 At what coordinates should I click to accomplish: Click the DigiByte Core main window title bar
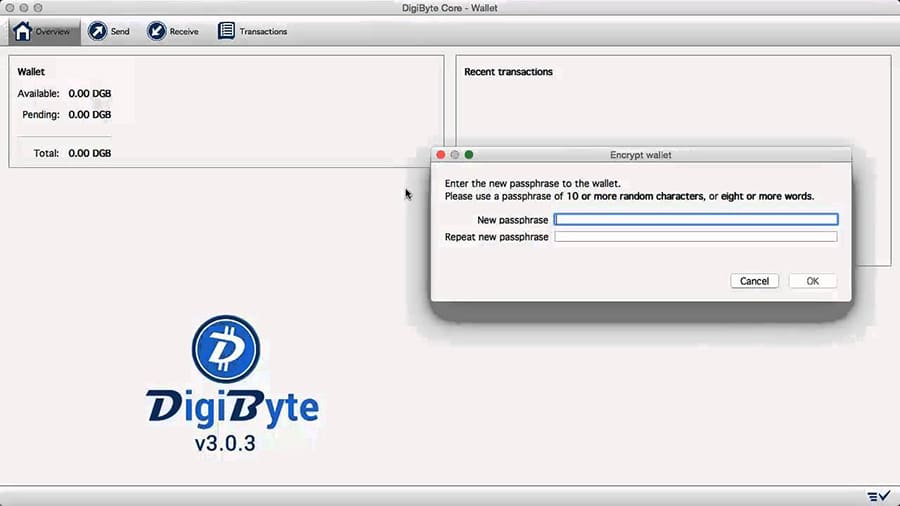pos(450,8)
